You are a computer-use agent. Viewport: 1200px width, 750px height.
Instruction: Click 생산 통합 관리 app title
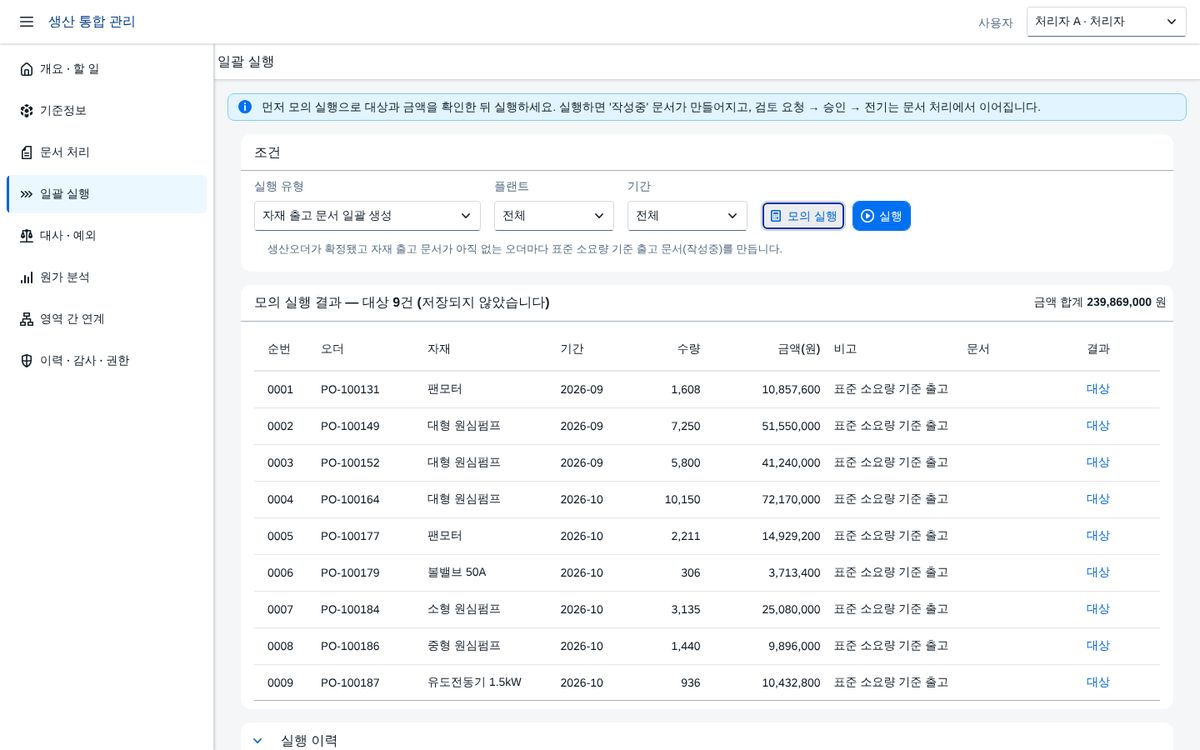coord(92,22)
